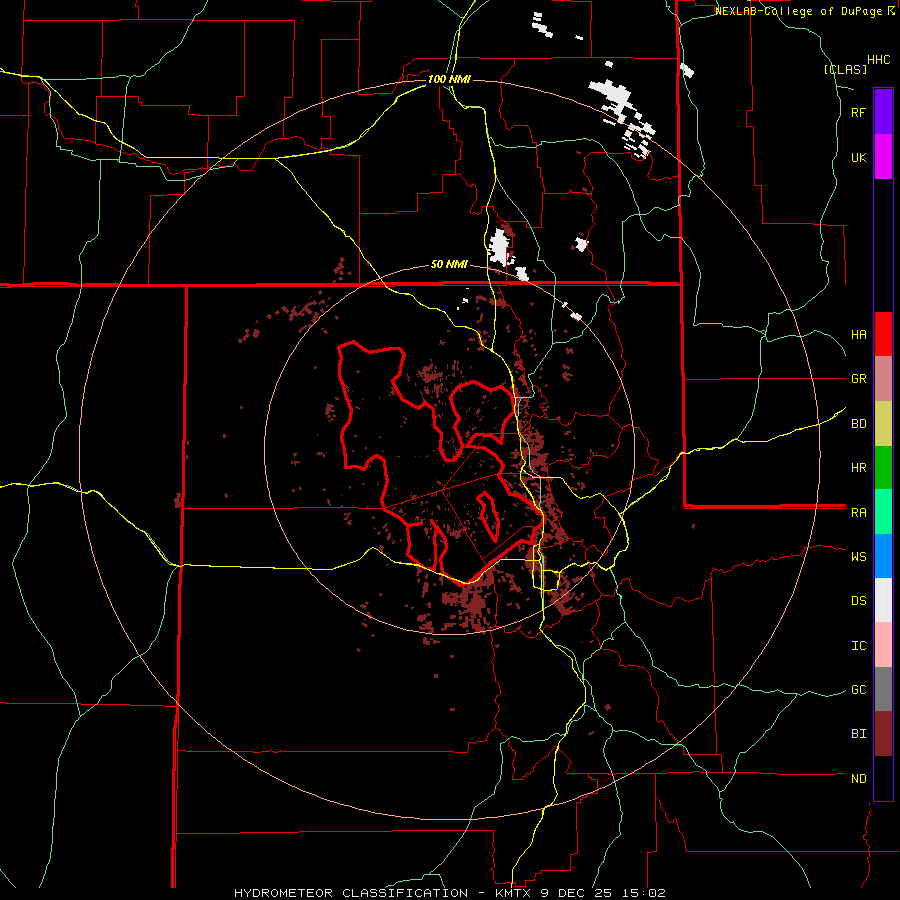This screenshot has width=900, height=900.
Task: Select the GC gray legend swatch
Action: point(883,689)
